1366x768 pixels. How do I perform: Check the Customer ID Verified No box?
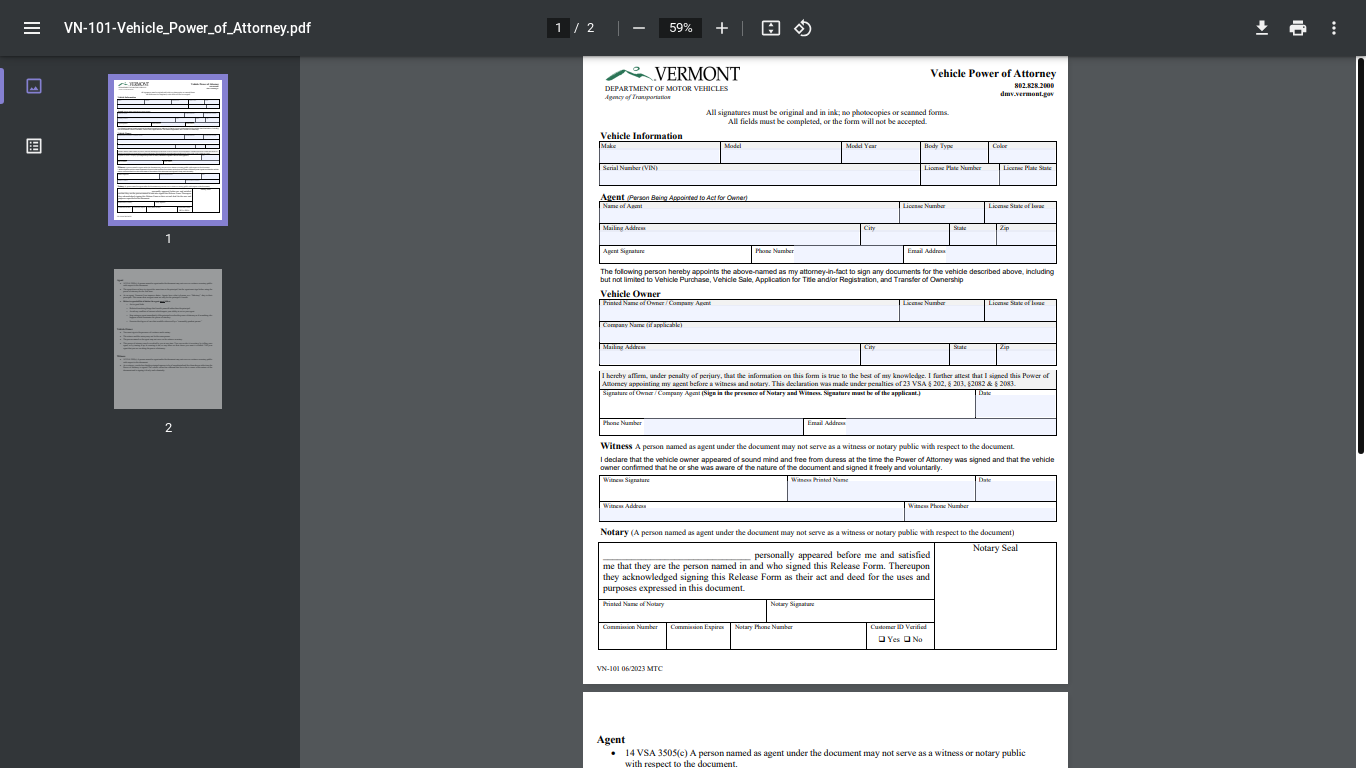pyautogui.click(x=907, y=639)
